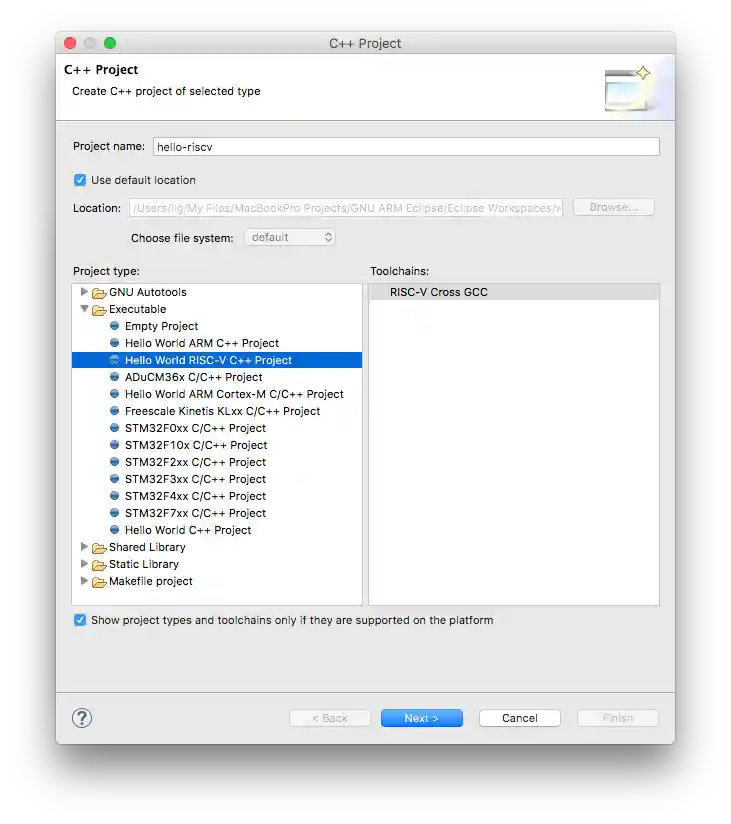Select STM32F3xx C/C++ Project
The image size is (731, 824).
pyautogui.click(x=195, y=479)
